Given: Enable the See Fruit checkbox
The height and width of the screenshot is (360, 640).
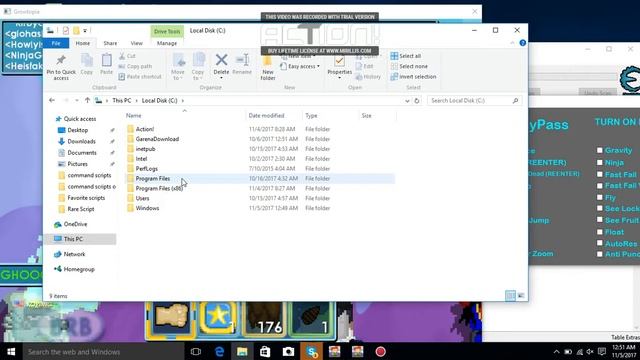Looking at the screenshot, I should coord(600,220).
